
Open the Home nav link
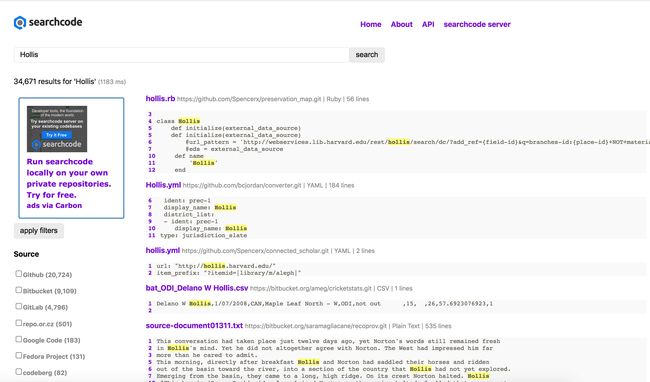point(371,24)
